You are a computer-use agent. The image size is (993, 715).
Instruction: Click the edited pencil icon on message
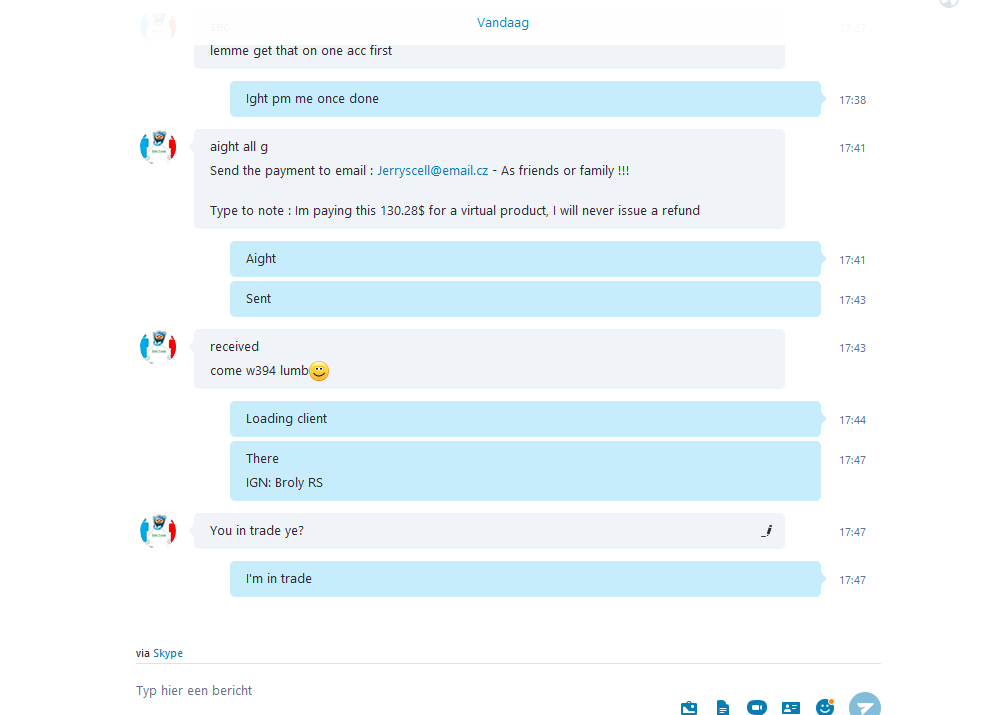tap(767, 531)
